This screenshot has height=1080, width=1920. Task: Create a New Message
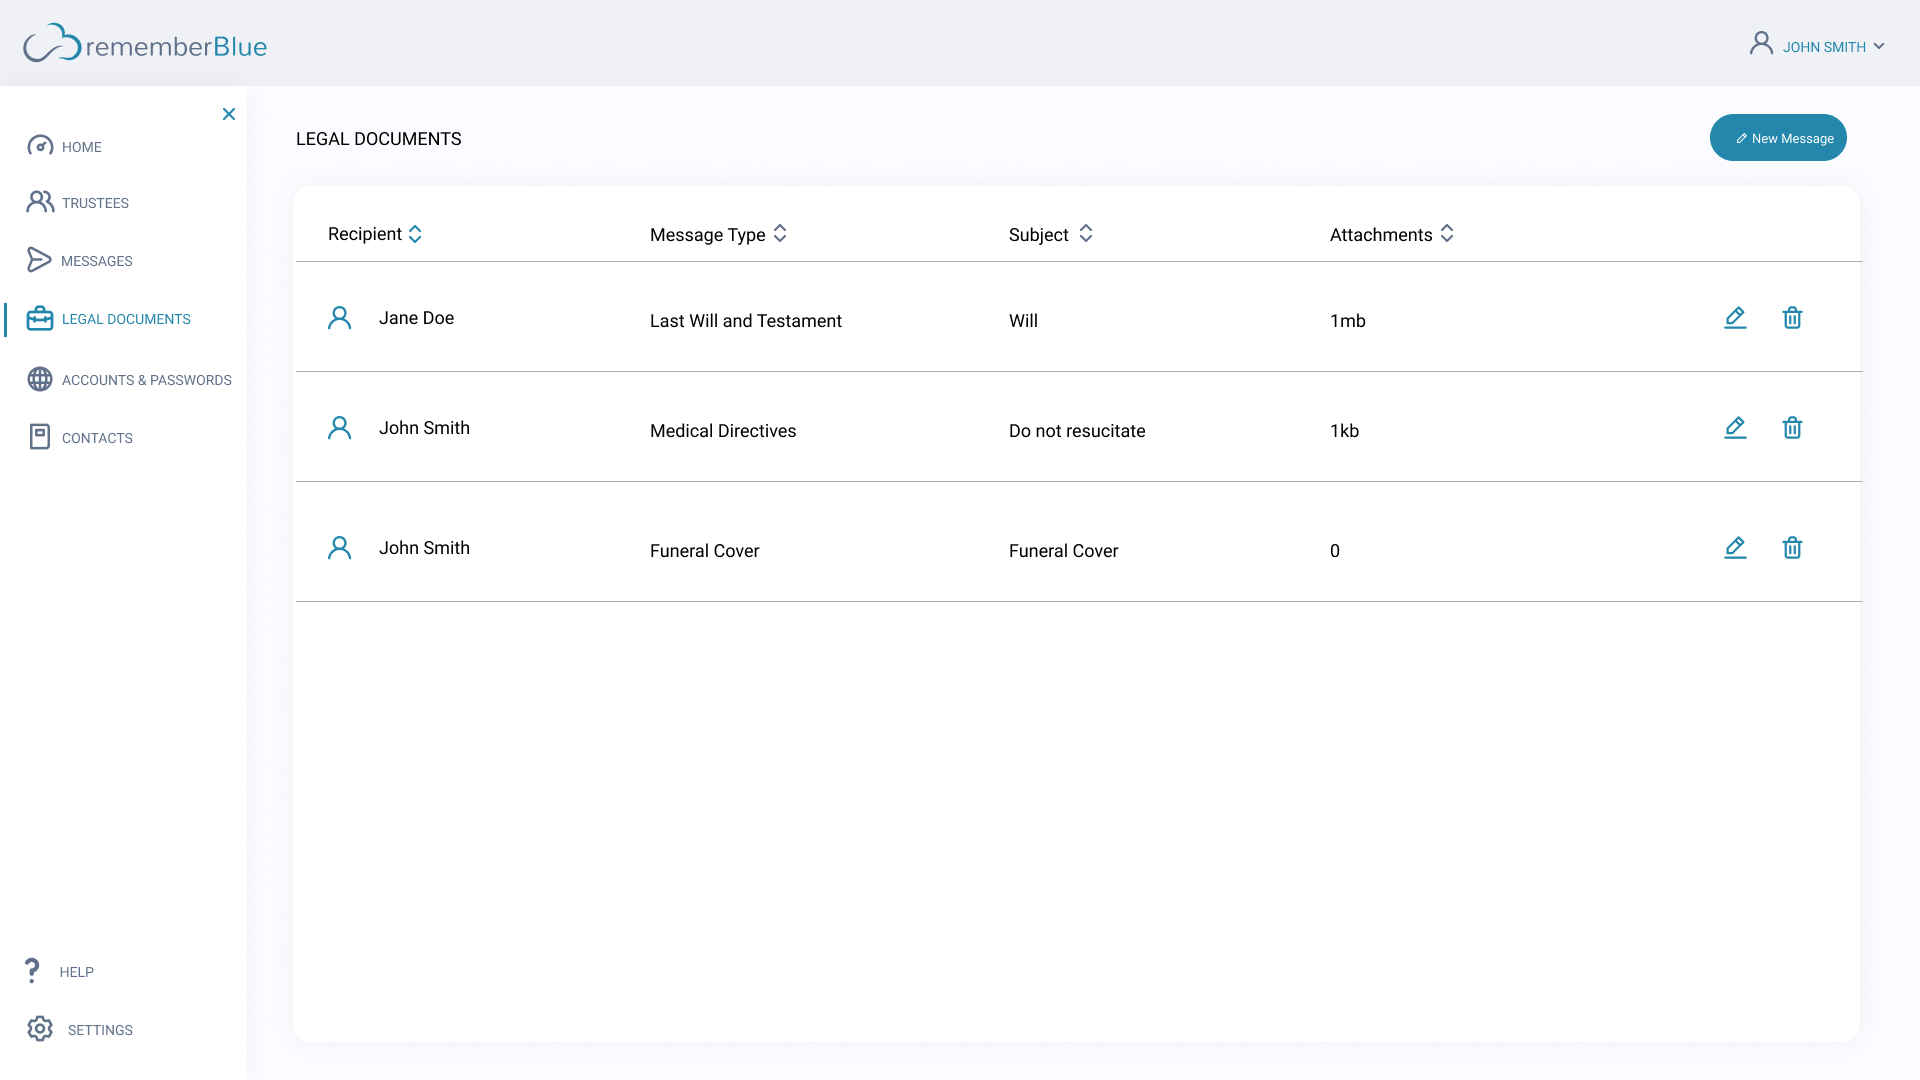click(x=1778, y=138)
